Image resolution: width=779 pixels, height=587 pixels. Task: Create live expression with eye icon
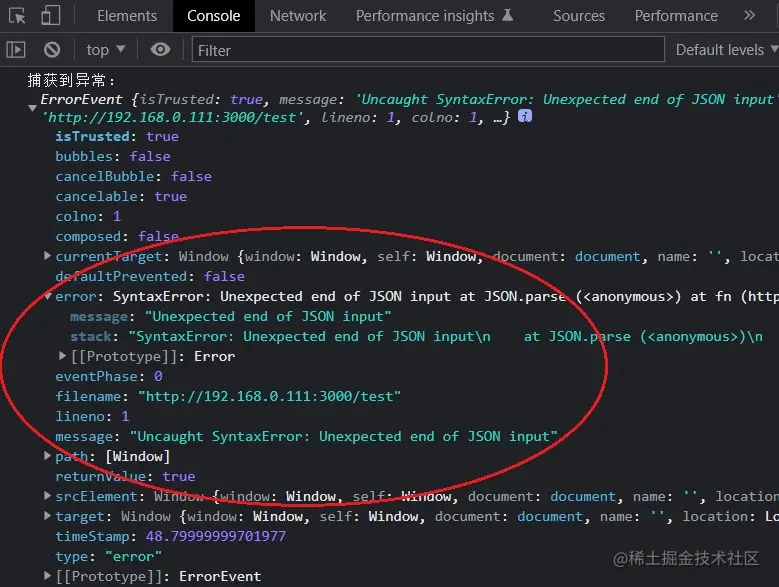[160, 50]
